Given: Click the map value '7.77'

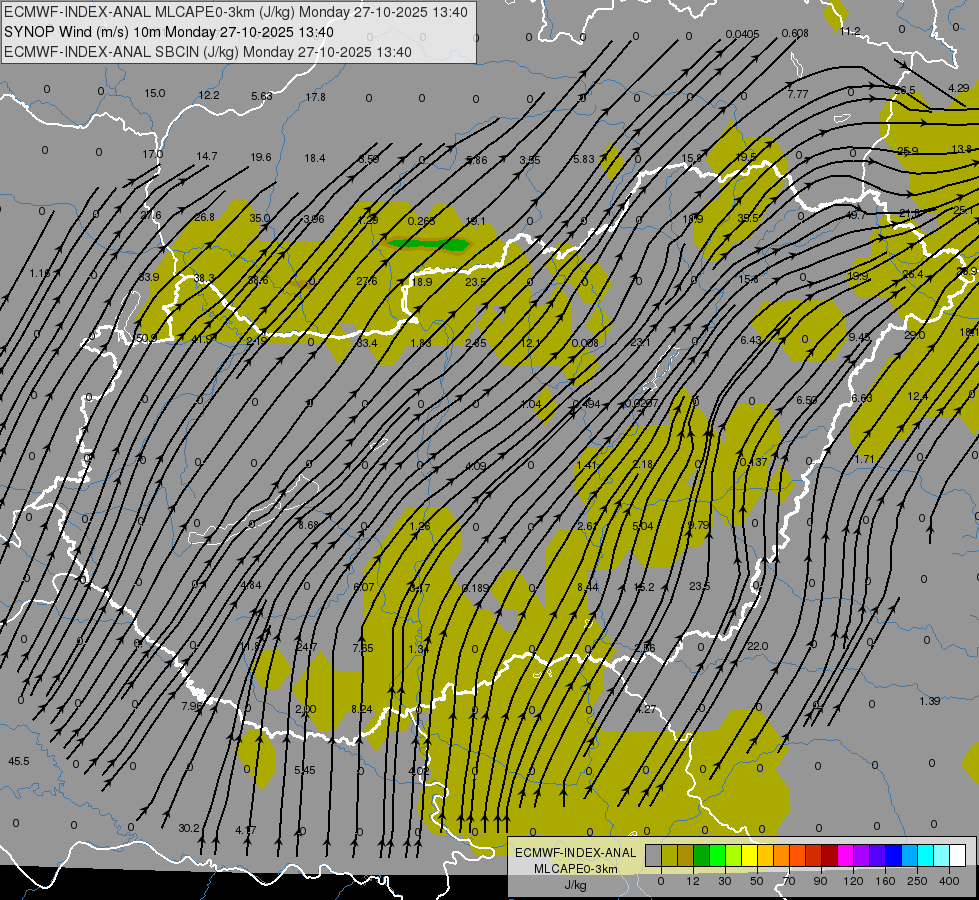Looking at the screenshot, I should 798,94.
